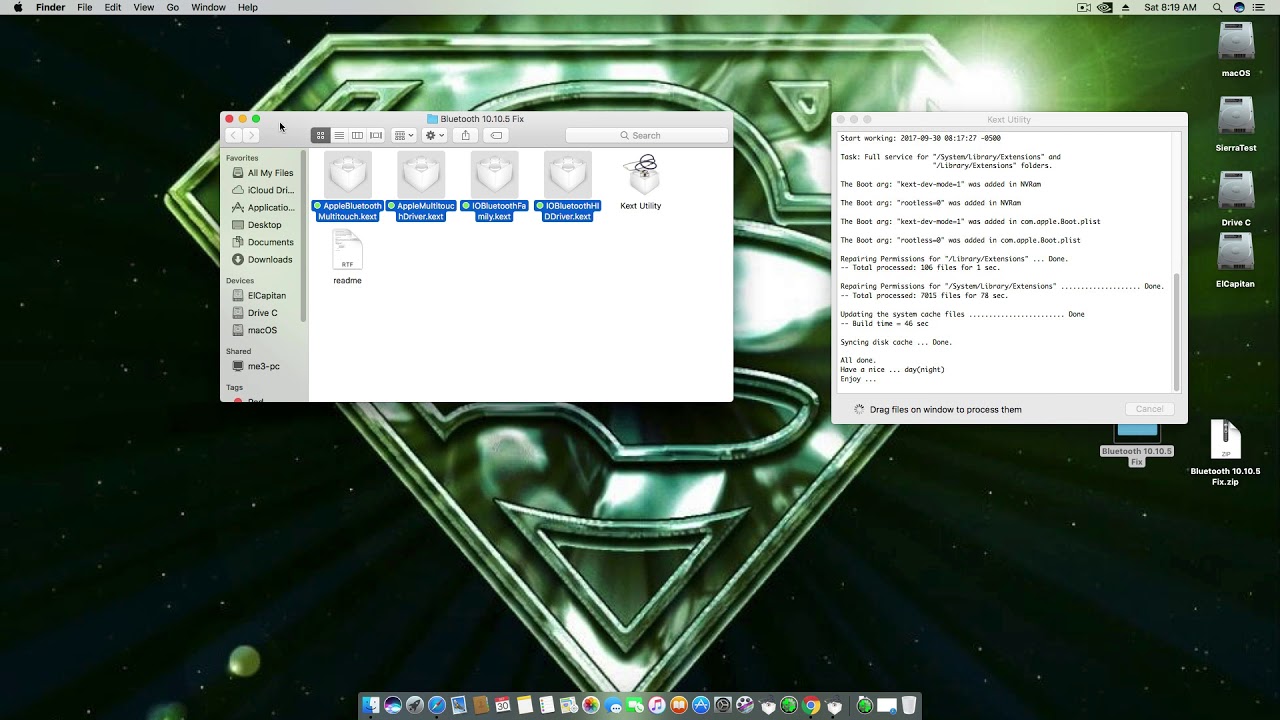Select ElCapitan drive on desktop
Viewport: 1280px width, 720px height.
(x=1236, y=259)
